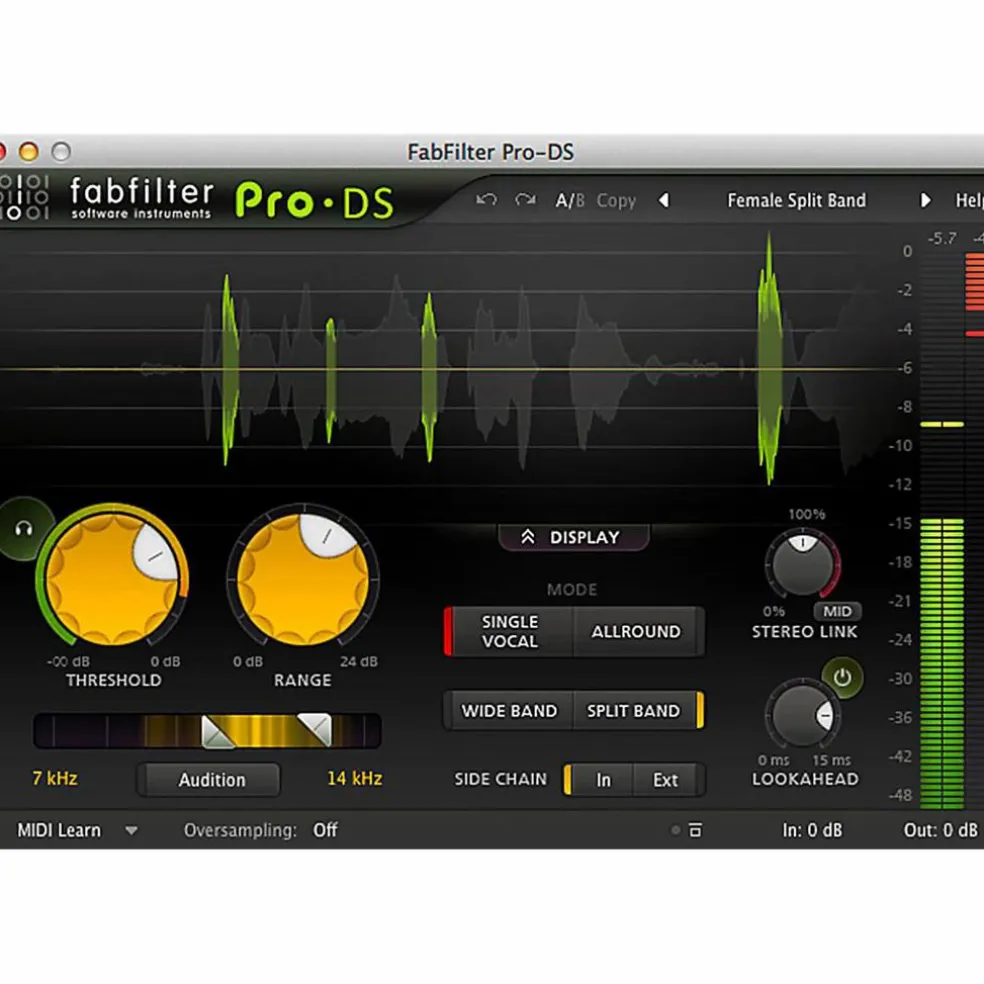The width and height of the screenshot is (984, 984).
Task: Collapse the Display panel
Action: pyautogui.click(x=573, y=537)
